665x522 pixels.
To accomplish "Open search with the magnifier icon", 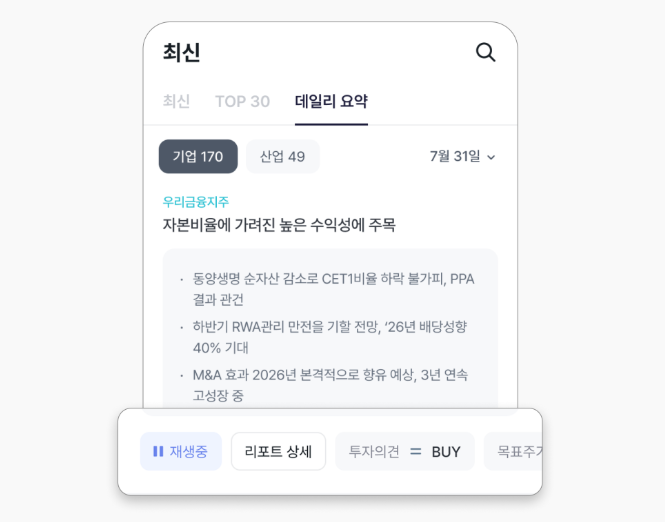I will pyautogui.click(x=485, y=52).
